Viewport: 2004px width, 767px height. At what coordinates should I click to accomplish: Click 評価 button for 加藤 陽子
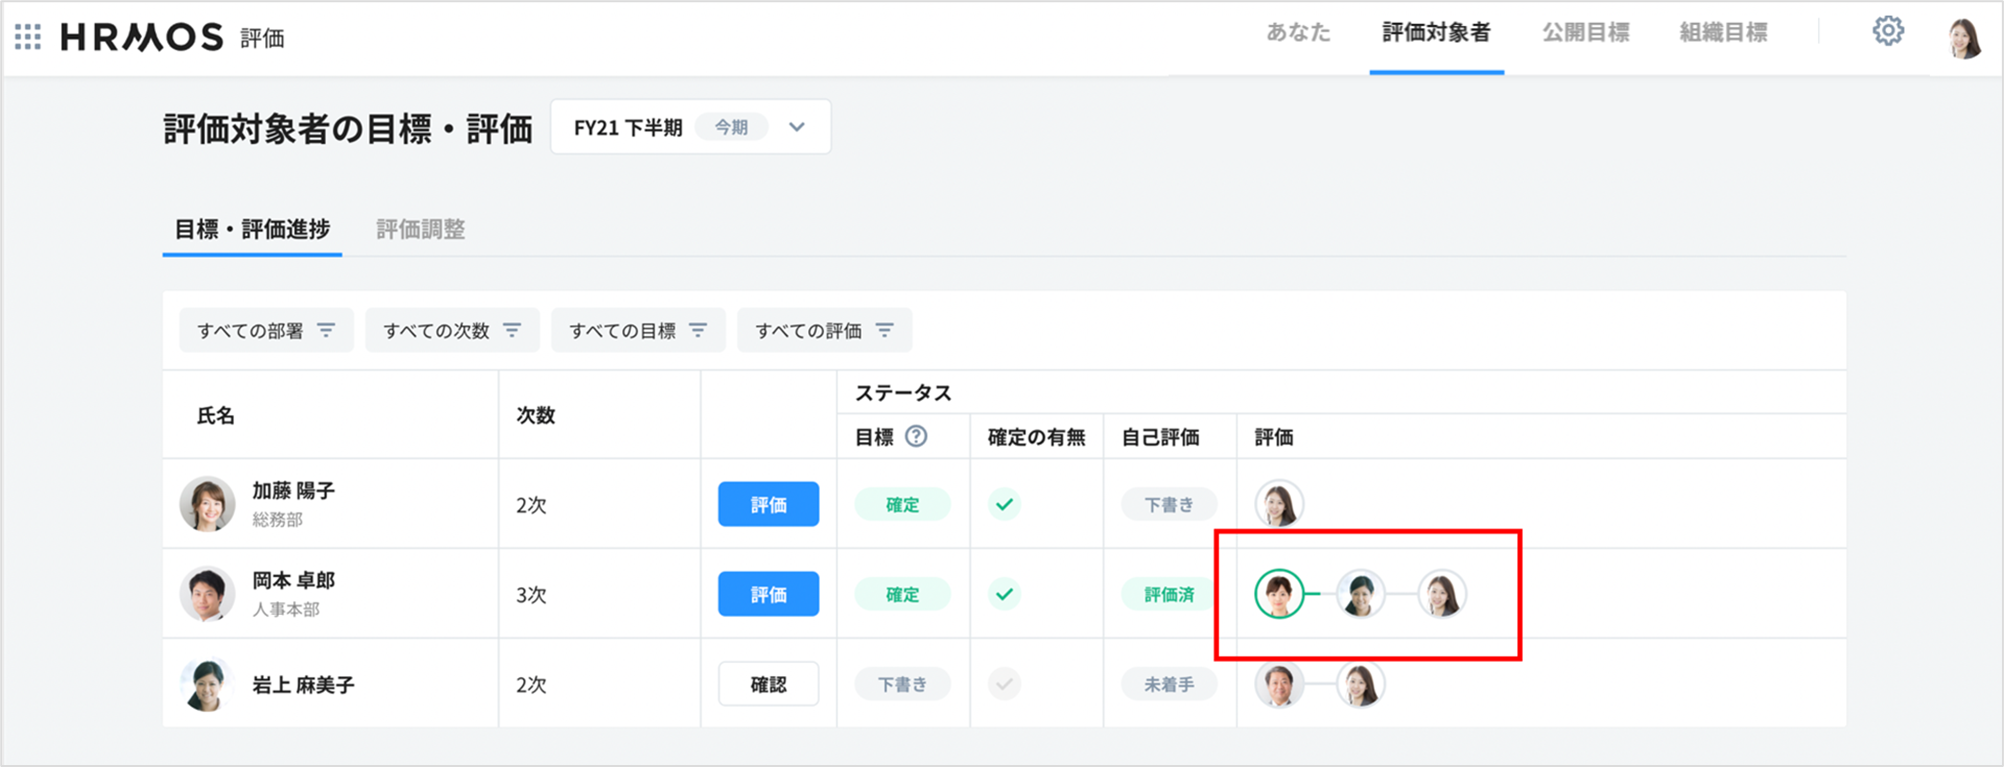pyautogui.click(x=768, y=505)
